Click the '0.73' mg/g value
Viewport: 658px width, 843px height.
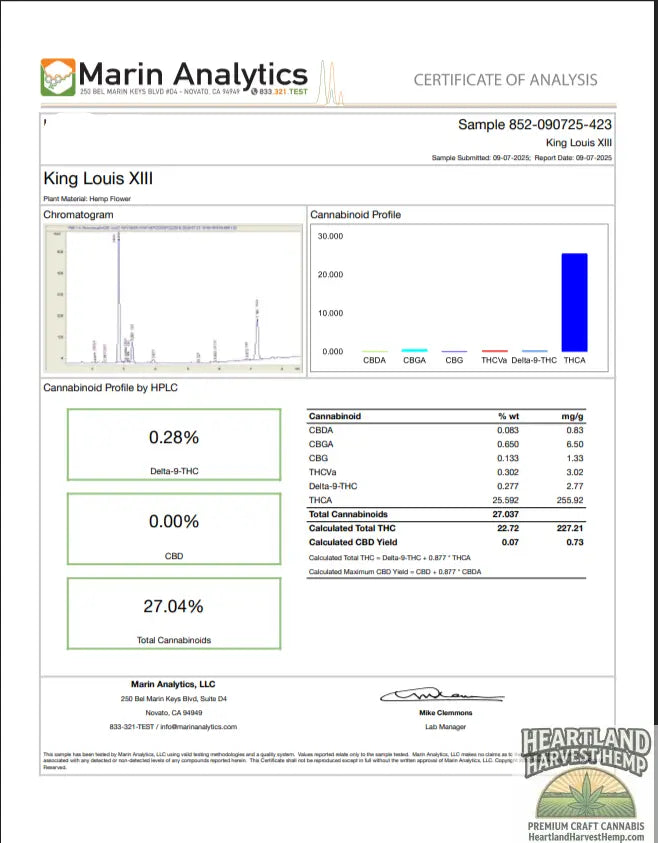point(575,542)
